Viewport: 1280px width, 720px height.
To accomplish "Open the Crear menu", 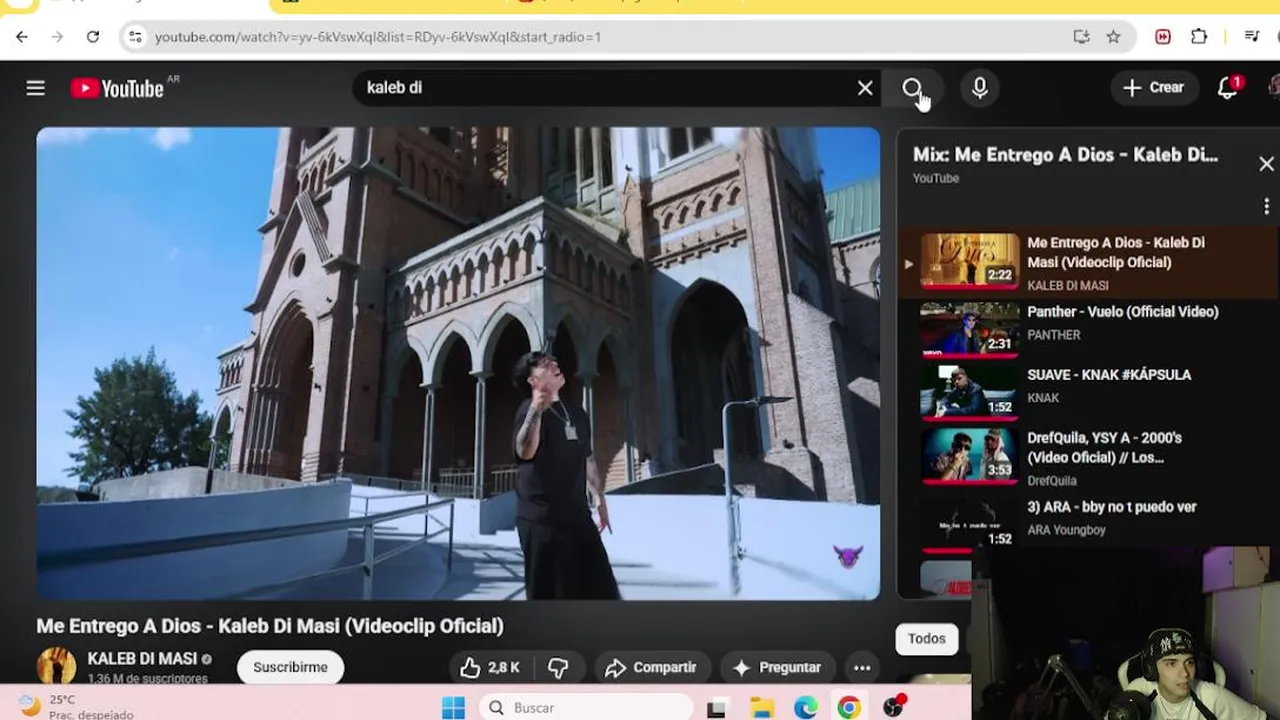I will (x=1154, y=88).
